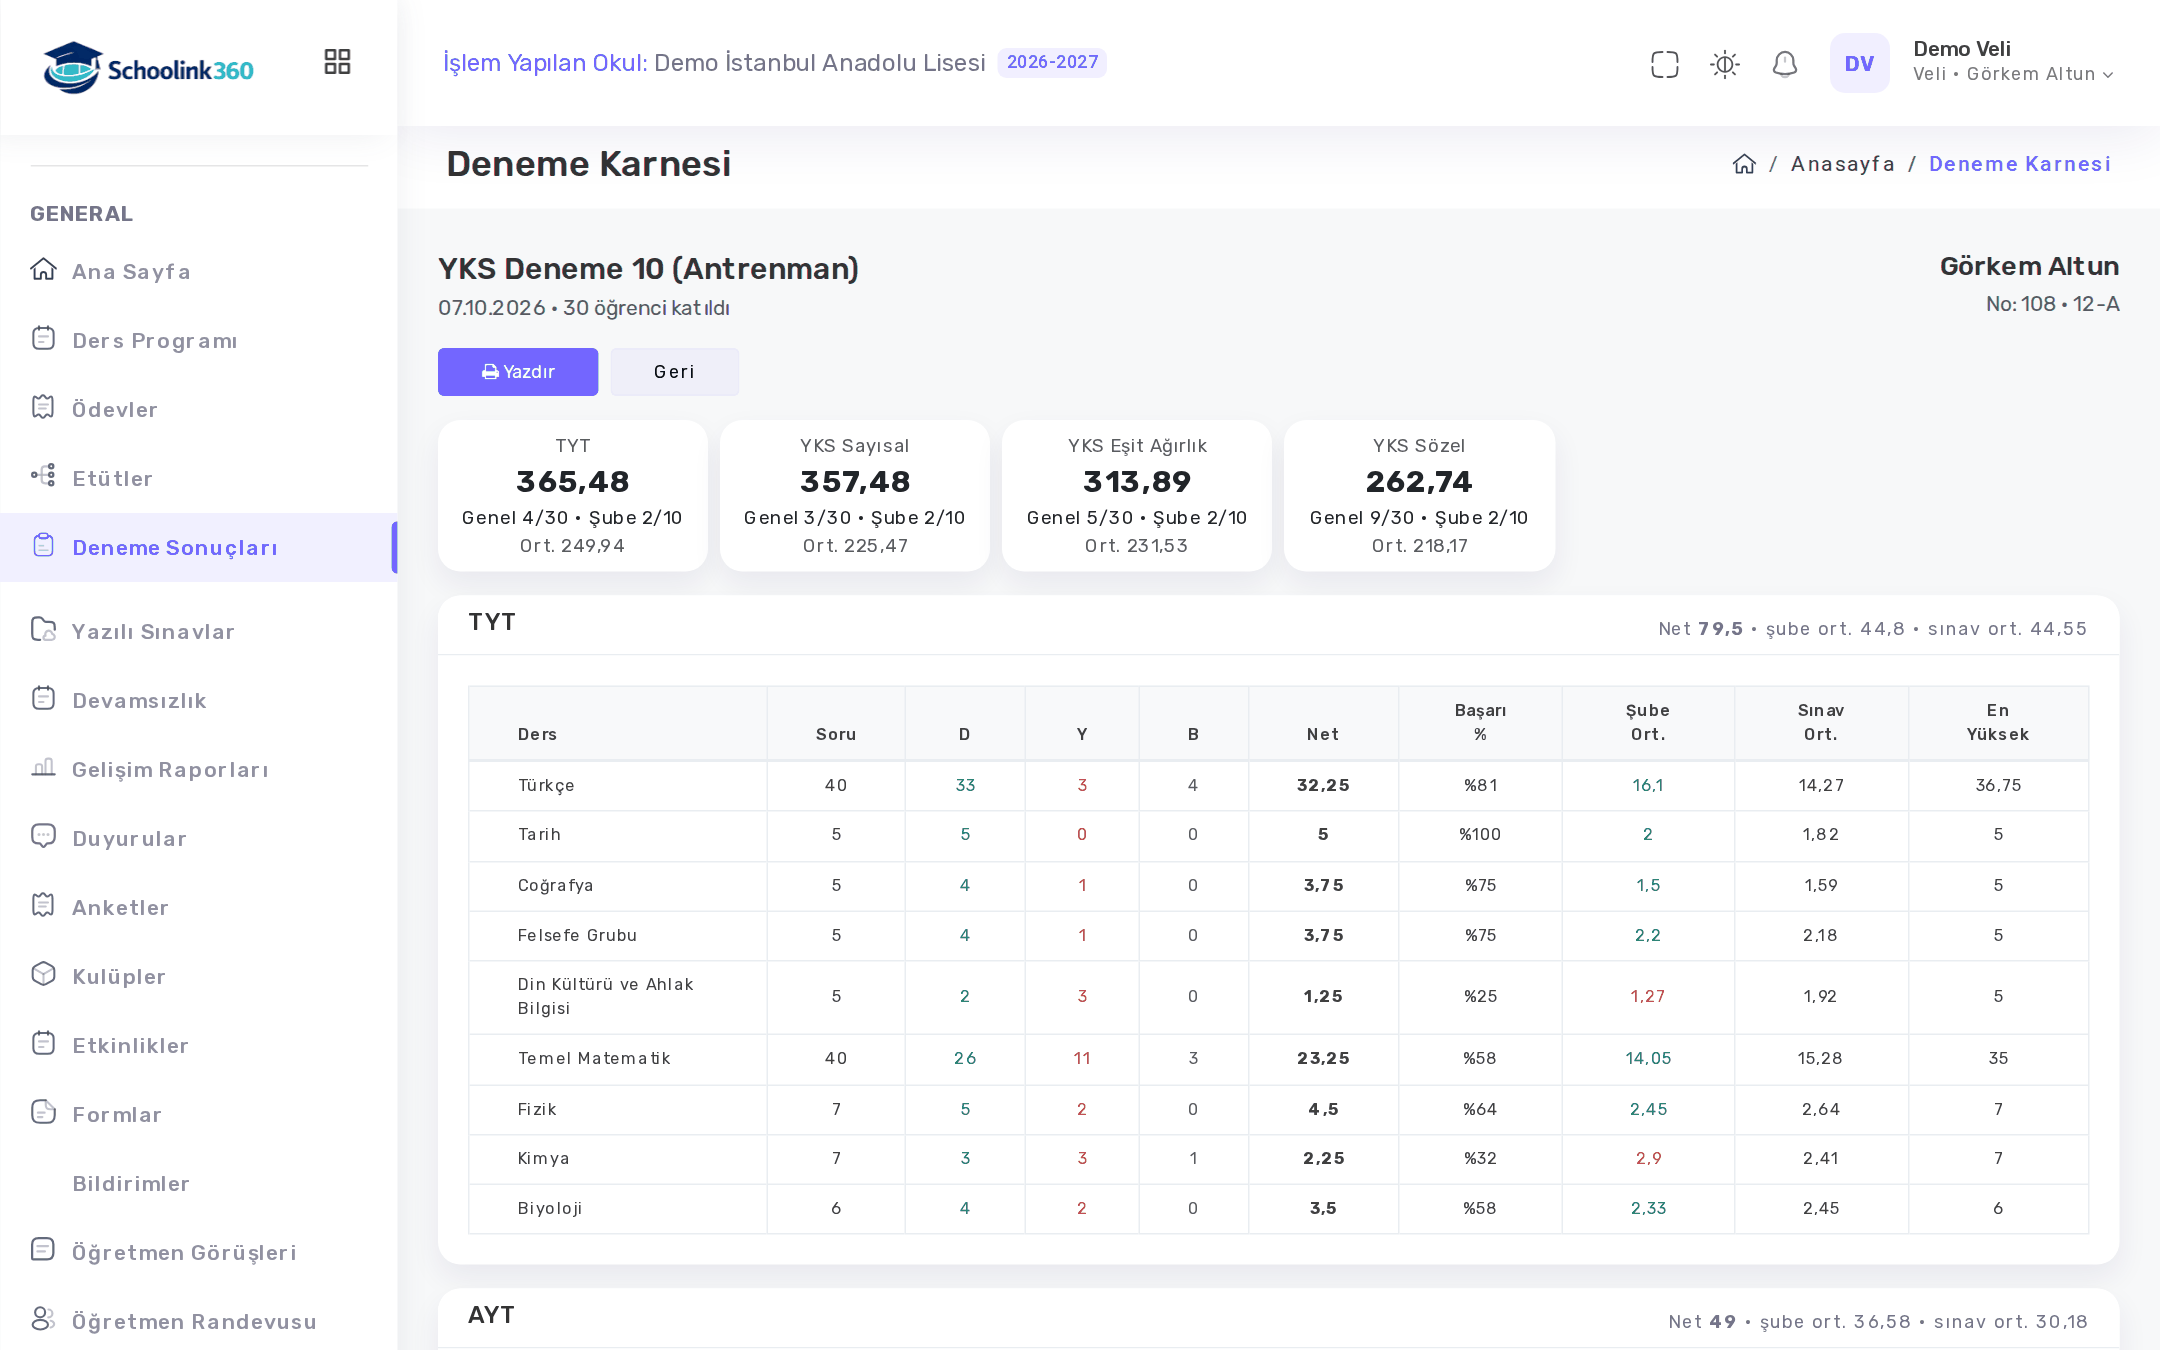2160x1350 pixels.
Task: Open Gelişim Raporları from sidebar
Action: point(198,769)
